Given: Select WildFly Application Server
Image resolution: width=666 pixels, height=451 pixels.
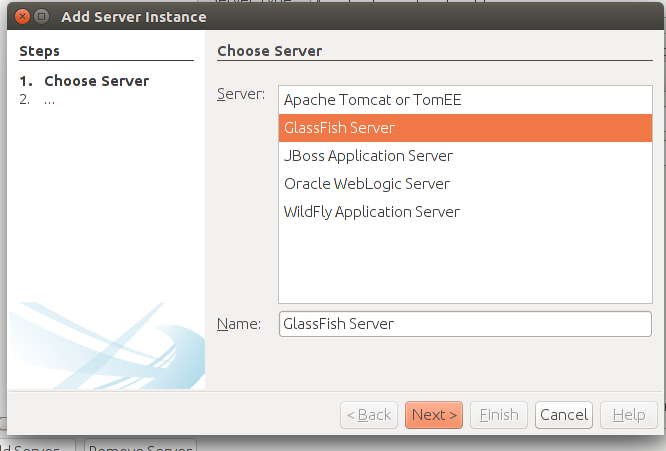Looking at the screenshot, I should [x=465, y=212].
